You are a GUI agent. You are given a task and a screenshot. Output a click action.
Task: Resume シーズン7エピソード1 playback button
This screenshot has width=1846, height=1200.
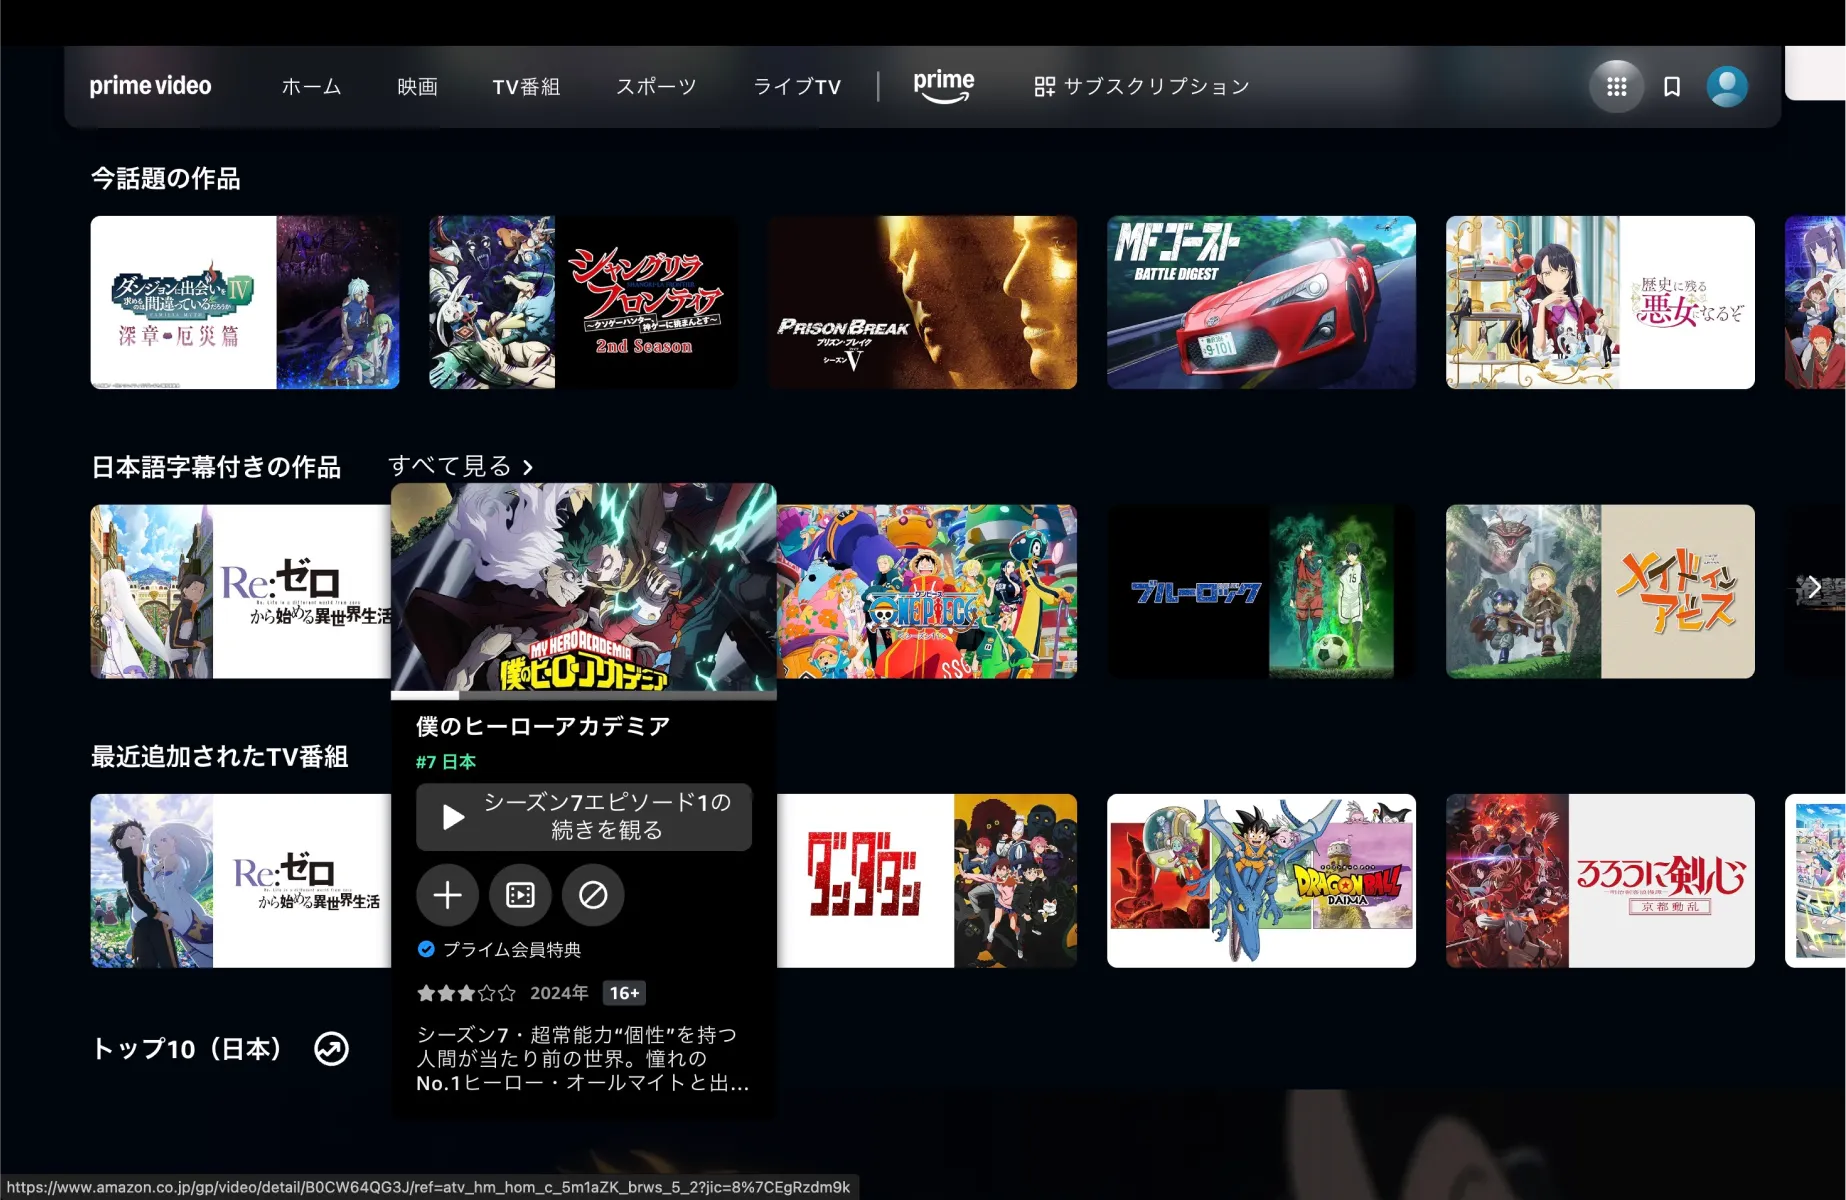(585, 817)
